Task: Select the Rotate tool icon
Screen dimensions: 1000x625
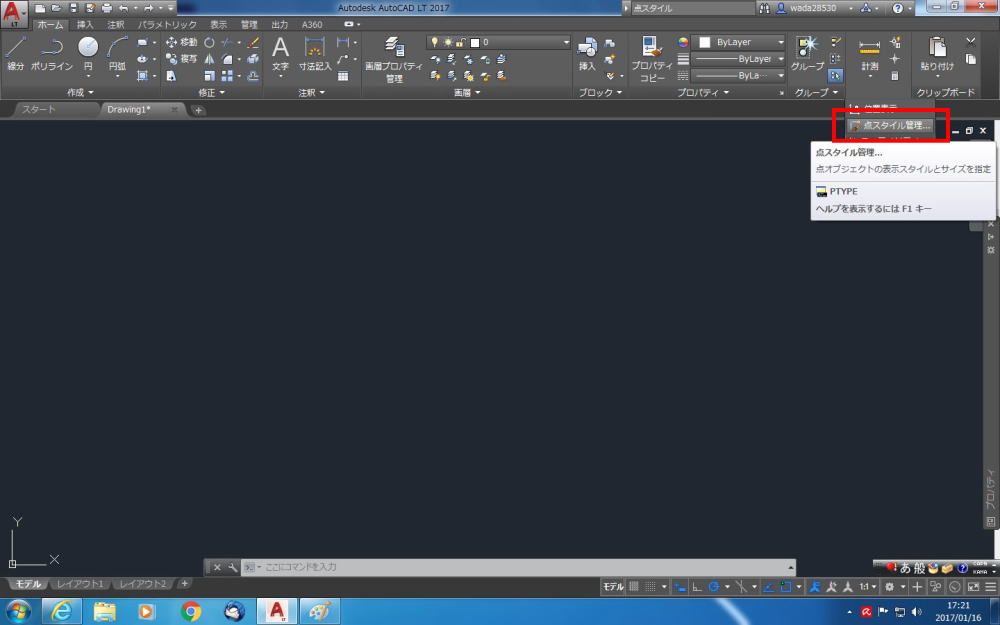Action: (x=209, y=43)
